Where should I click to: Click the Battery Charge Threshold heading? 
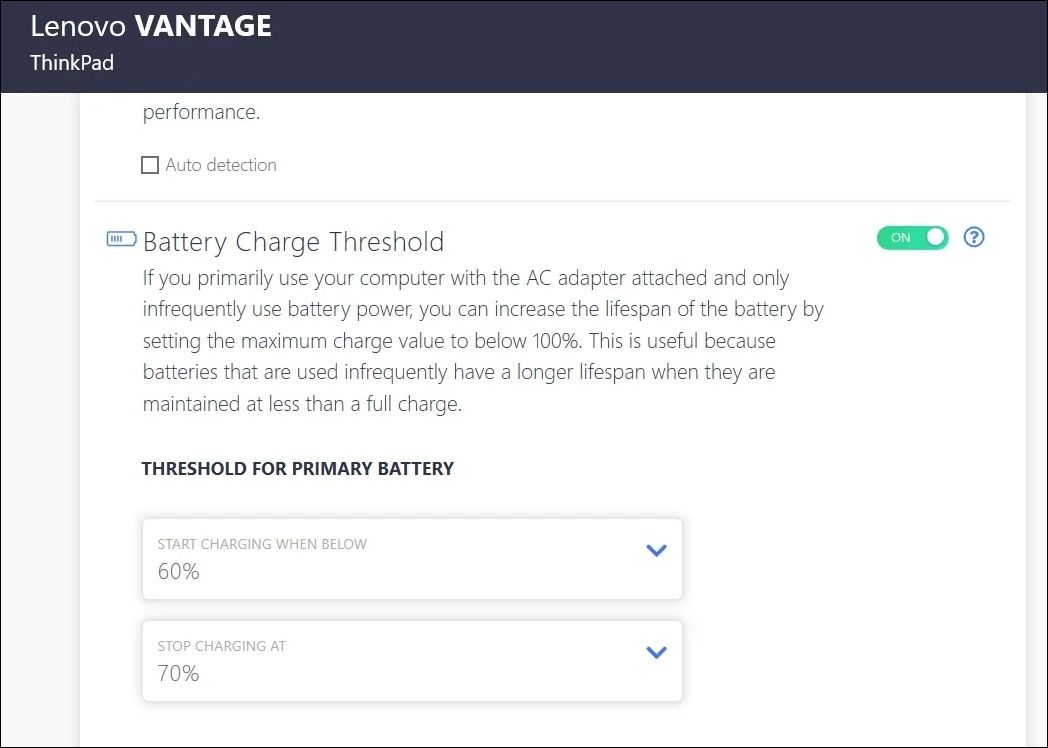[293, 241]
